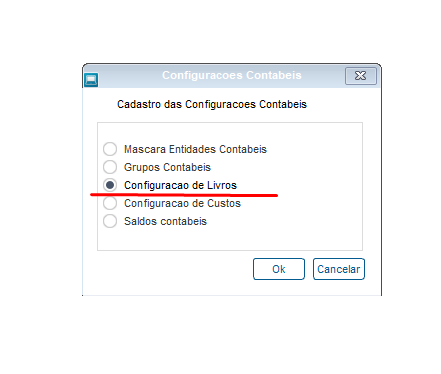441x374 pixels.
Task: Click the Configuracao de Custos label text
Action: tap(182, 203)
